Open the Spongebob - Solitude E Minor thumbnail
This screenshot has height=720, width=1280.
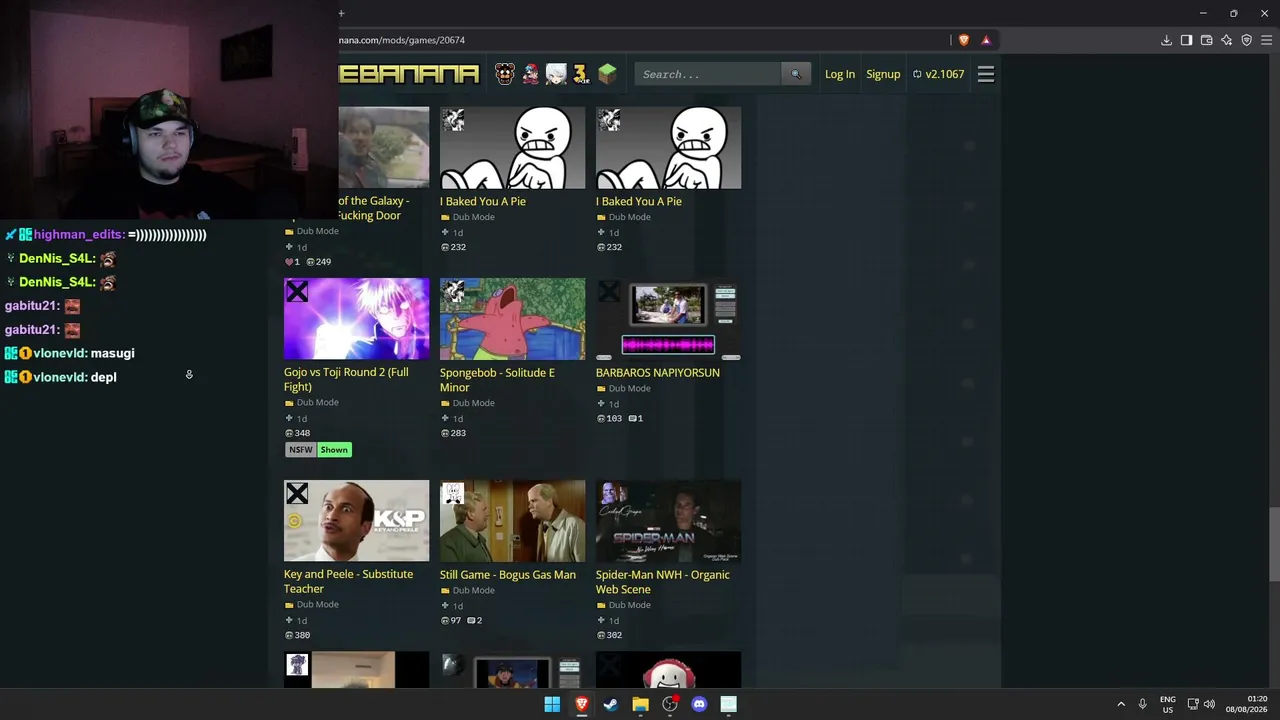(x=513, y=319)
